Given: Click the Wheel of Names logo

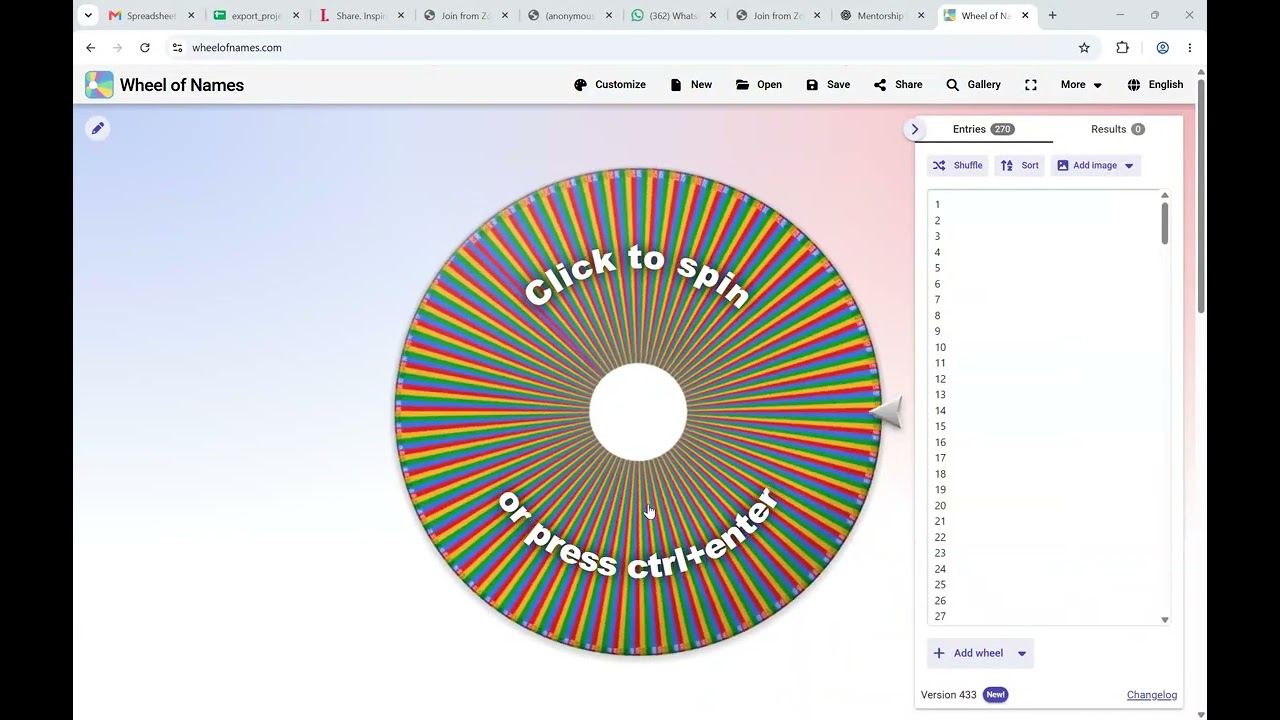Looking at the screenshot, I should click(165, 85).
